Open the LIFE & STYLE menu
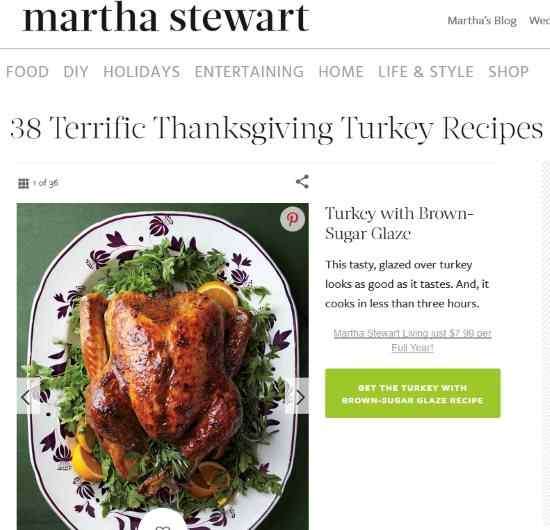The height and width of the screenshot is (530, 550). [x=426, y=72]
